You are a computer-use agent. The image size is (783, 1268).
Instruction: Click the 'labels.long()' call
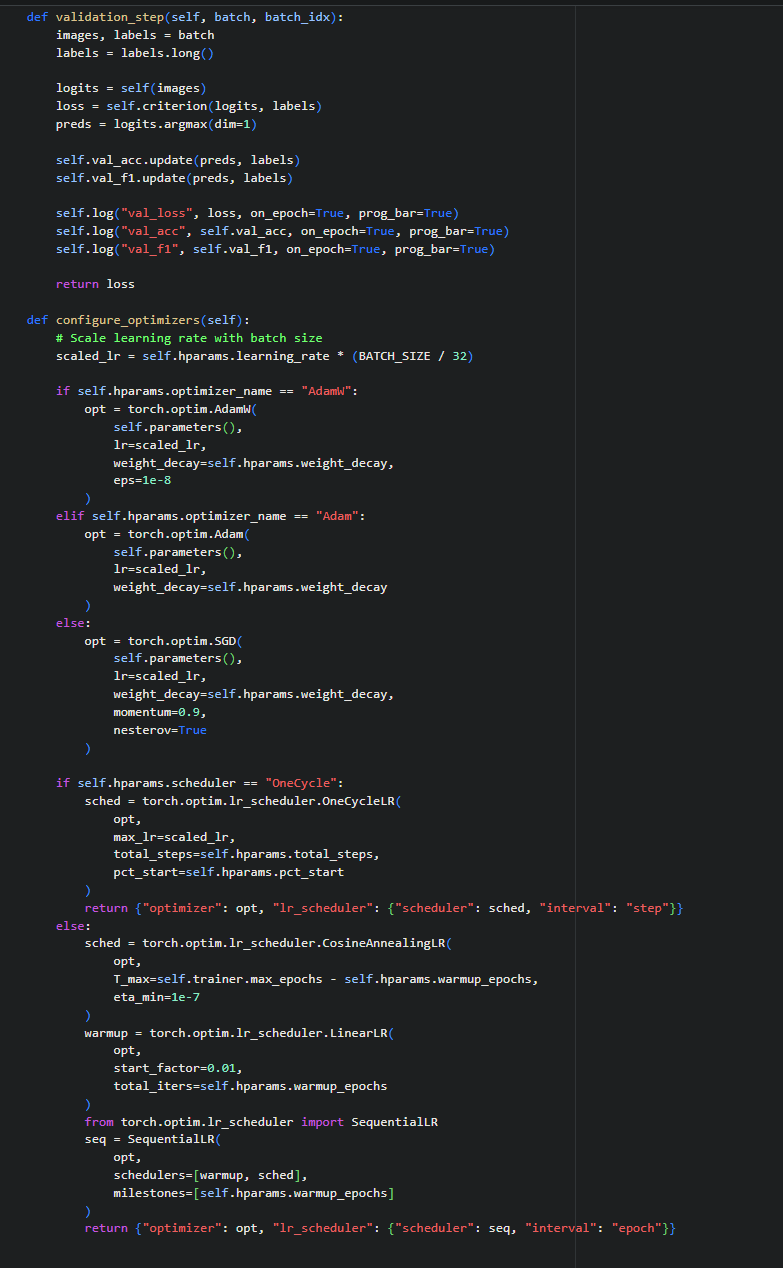[x=168, y=53]
